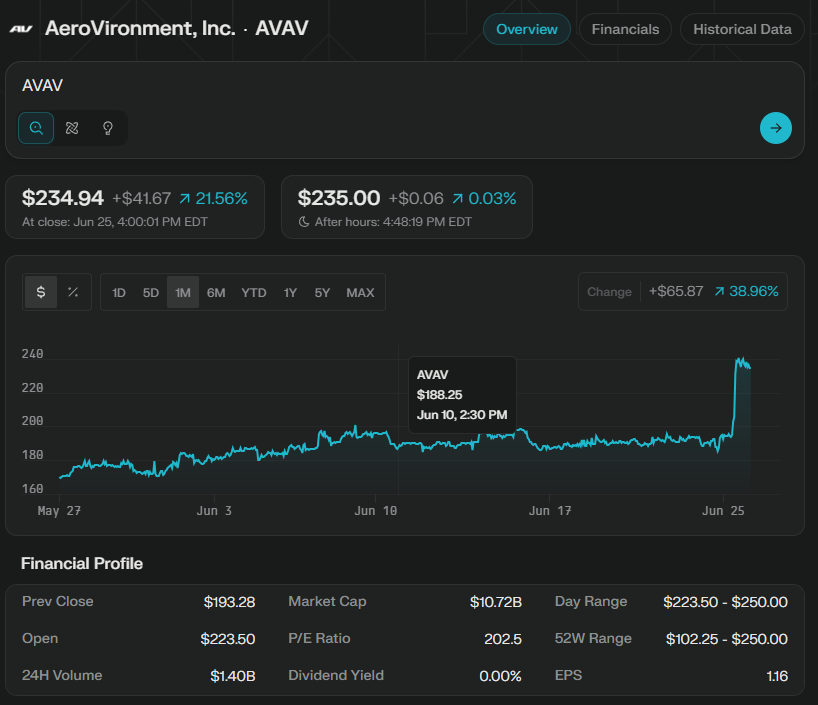
Task: Click the chart tooltip showing $188.25
Action: click(462, 395)
